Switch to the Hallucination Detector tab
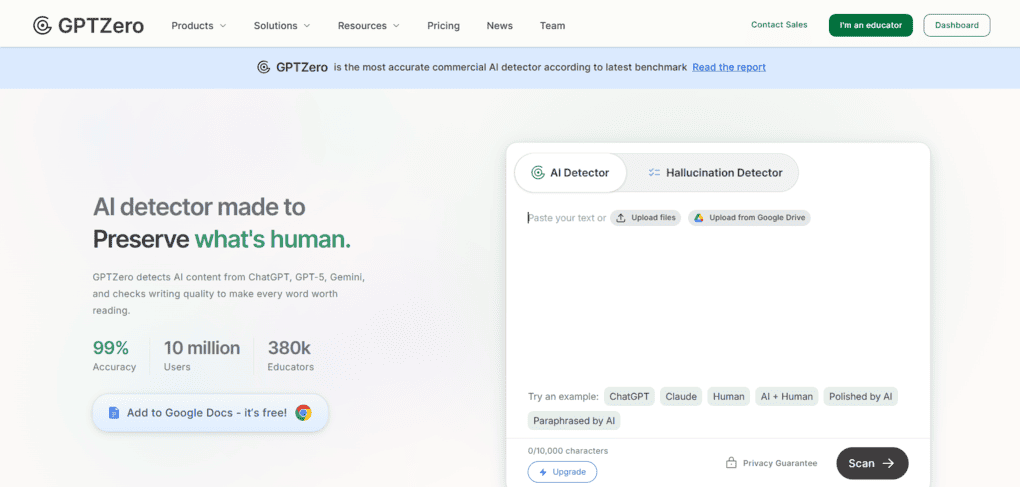This screenshot has width=1020, height=487. click(x=714, y=173)
